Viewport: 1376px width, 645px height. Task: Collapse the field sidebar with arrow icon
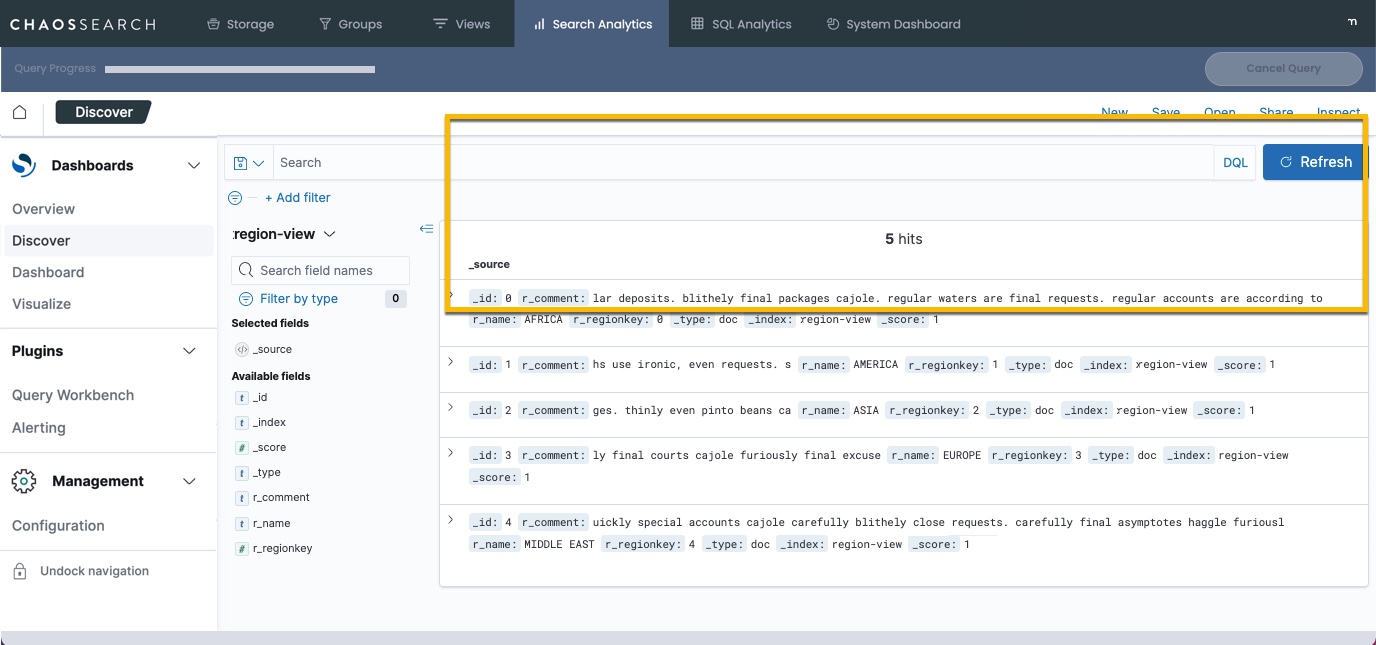pos(426,229)
